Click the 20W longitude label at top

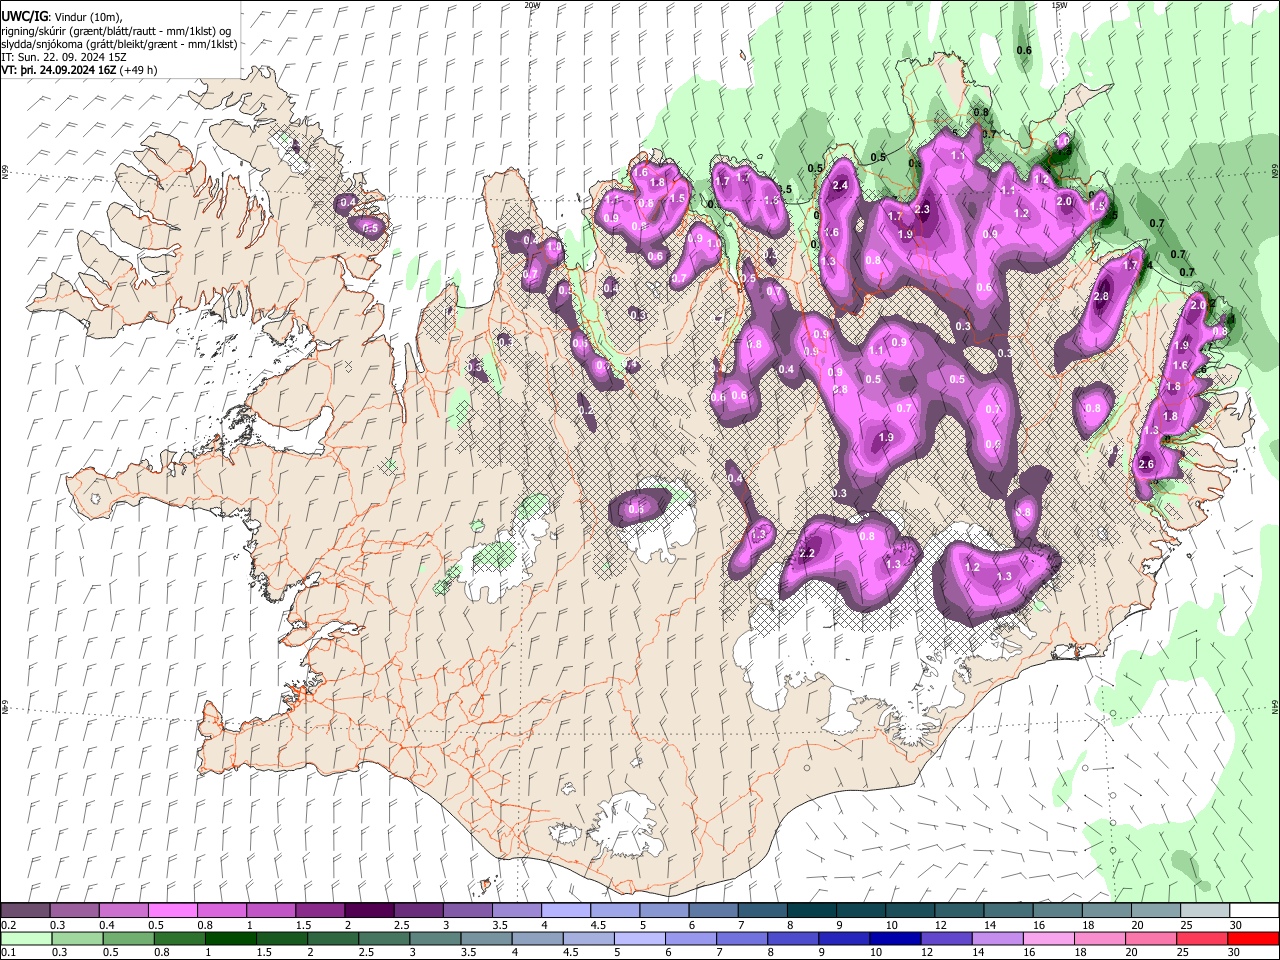532,4
